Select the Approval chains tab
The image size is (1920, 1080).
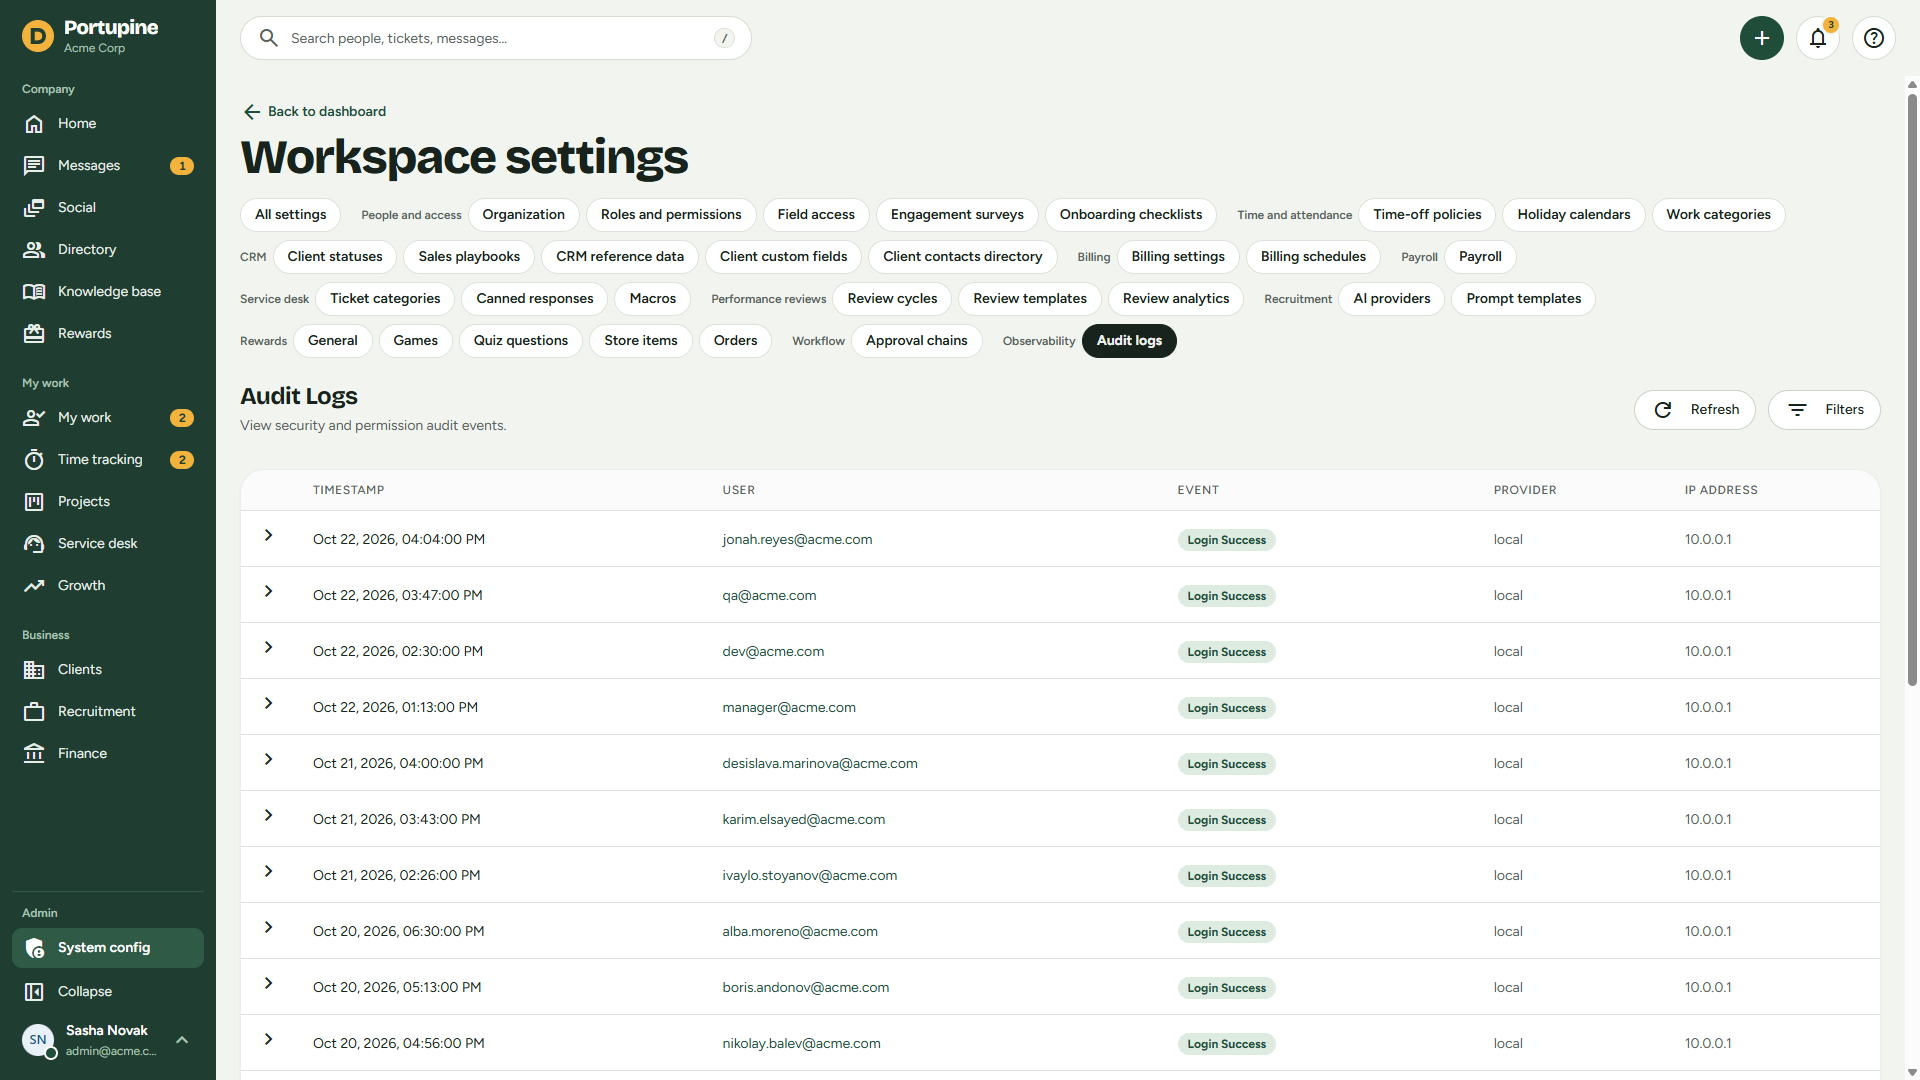(x=917, y=341)
